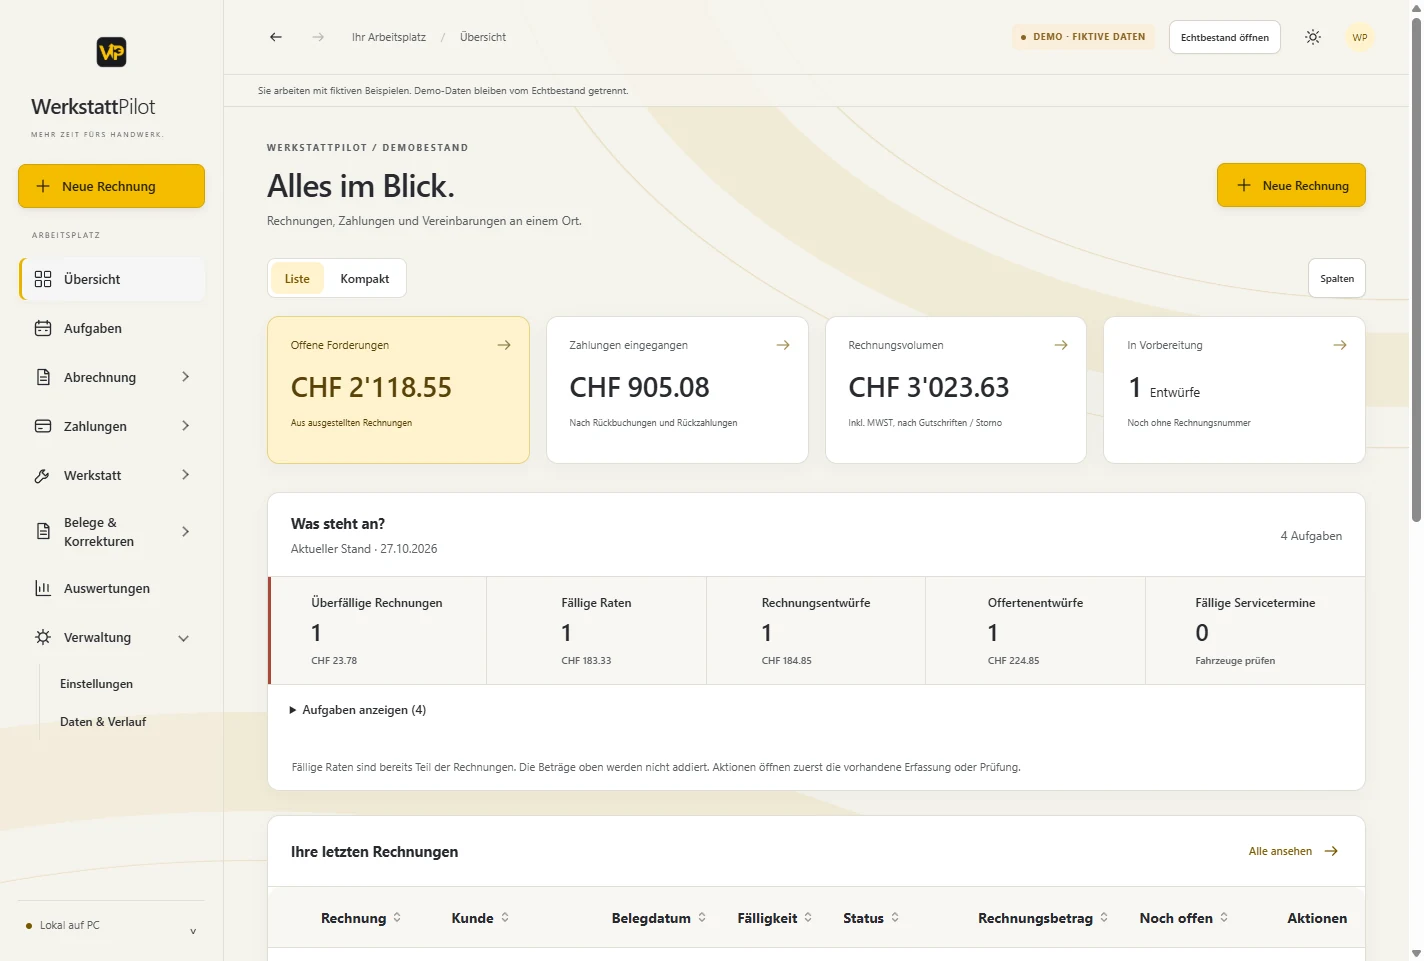This screenshot has height=961, width=1424.
Task: Expand the Zahlungen sidebar section
Action: point(112,426)
